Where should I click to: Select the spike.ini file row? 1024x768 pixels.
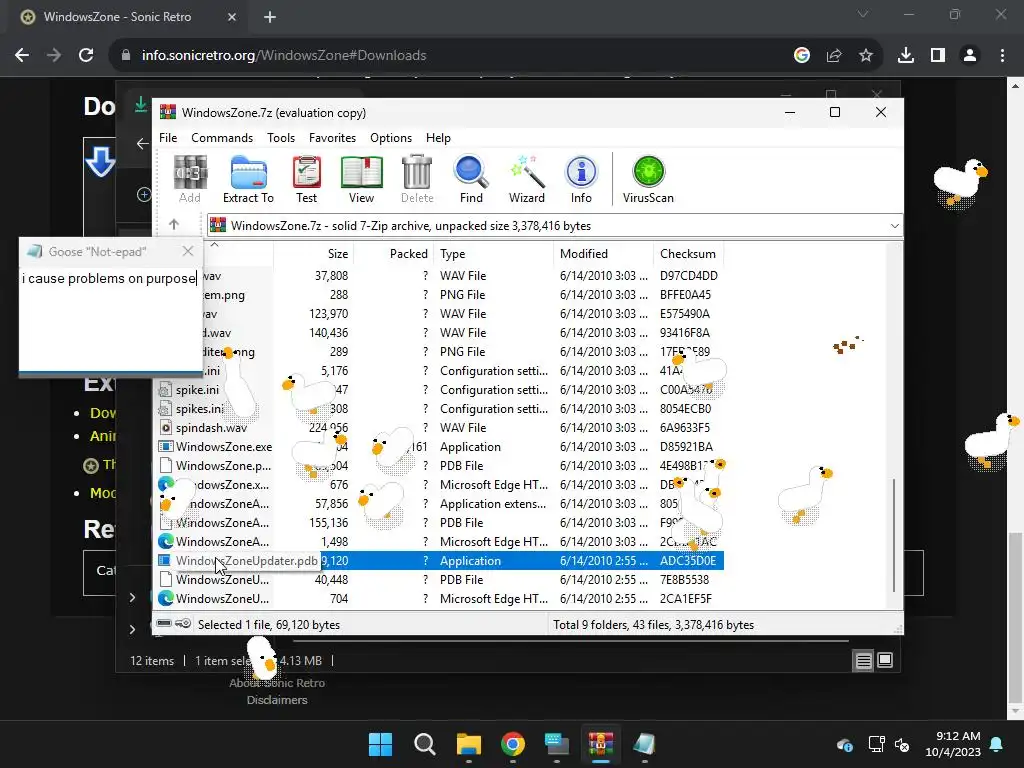point(440,390)
